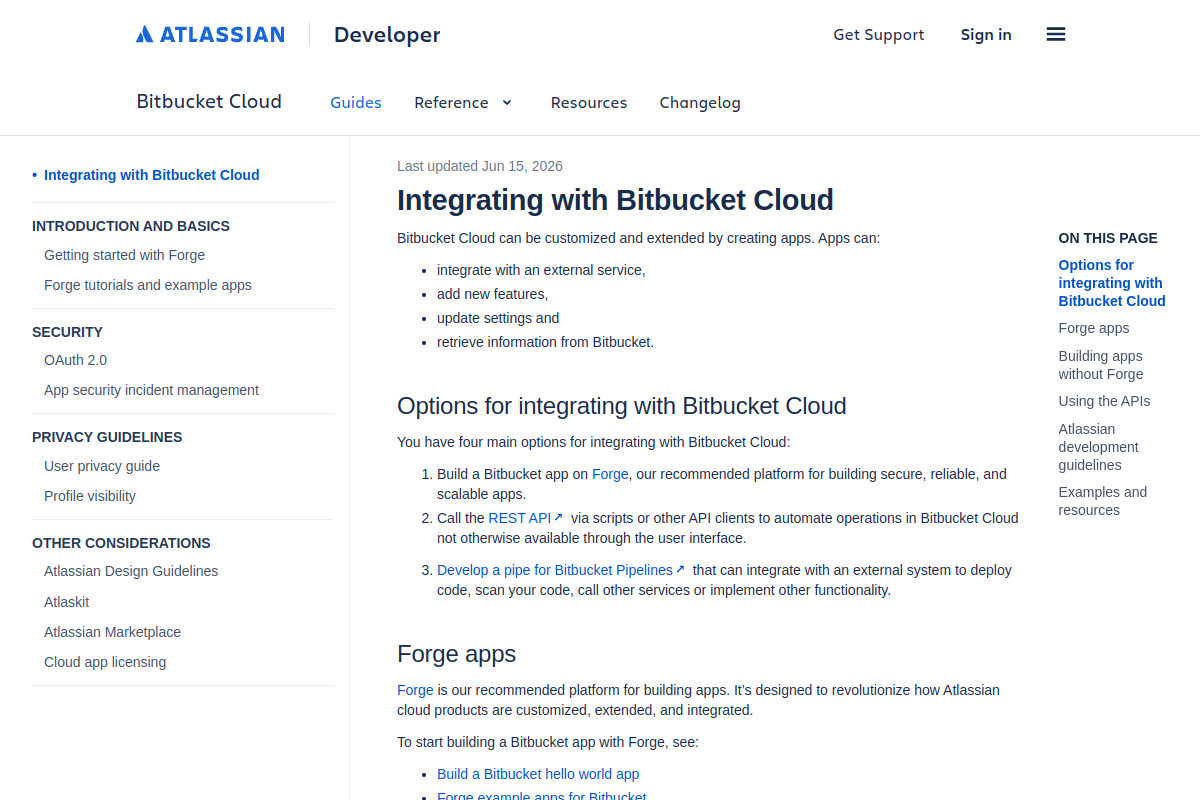Click the Atlassian logo

pyautogui.click(x=210, y=34)
